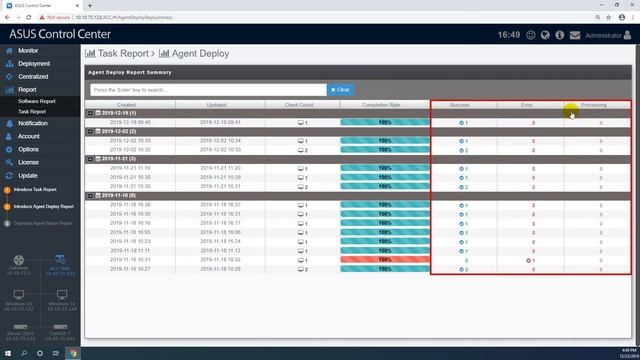The height and width of the screenshot is (360, 640).
Task: Click red progress bar in 2019-11-18 10:31 row
Action: [x=385, y=260]
